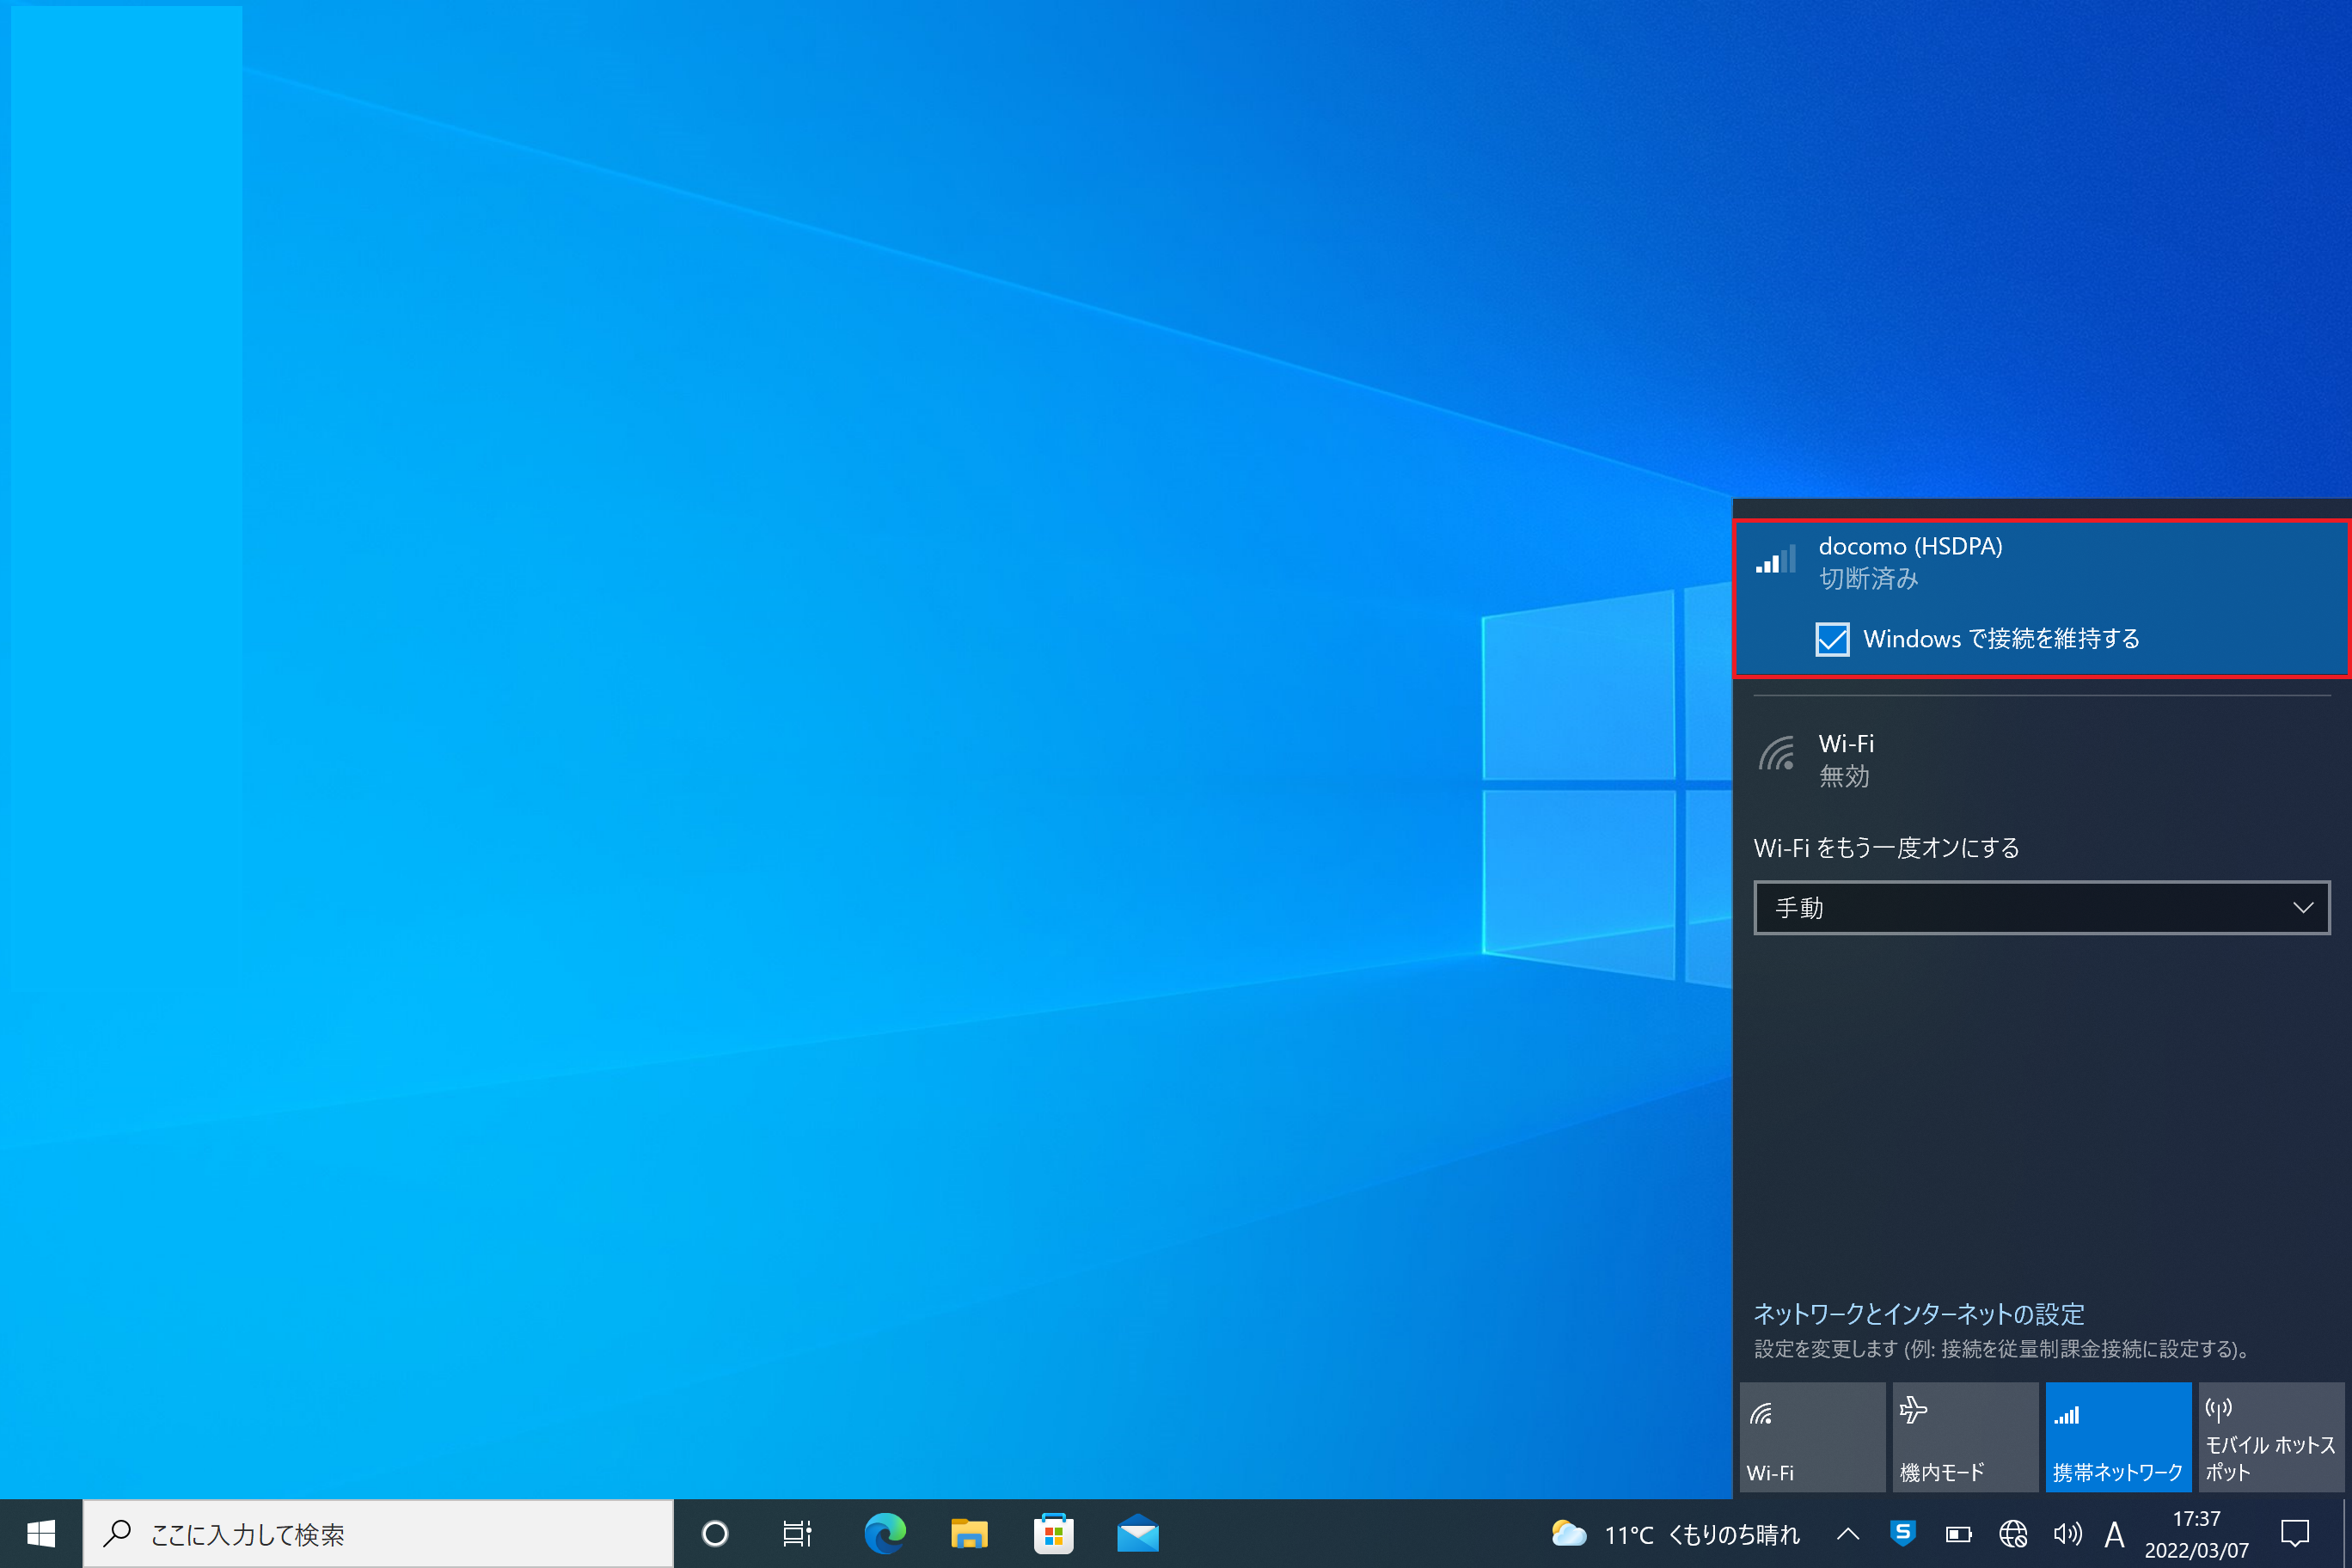
Task: Toggle the Wi-Fi quick action tile
Action: (1812, 1438)
